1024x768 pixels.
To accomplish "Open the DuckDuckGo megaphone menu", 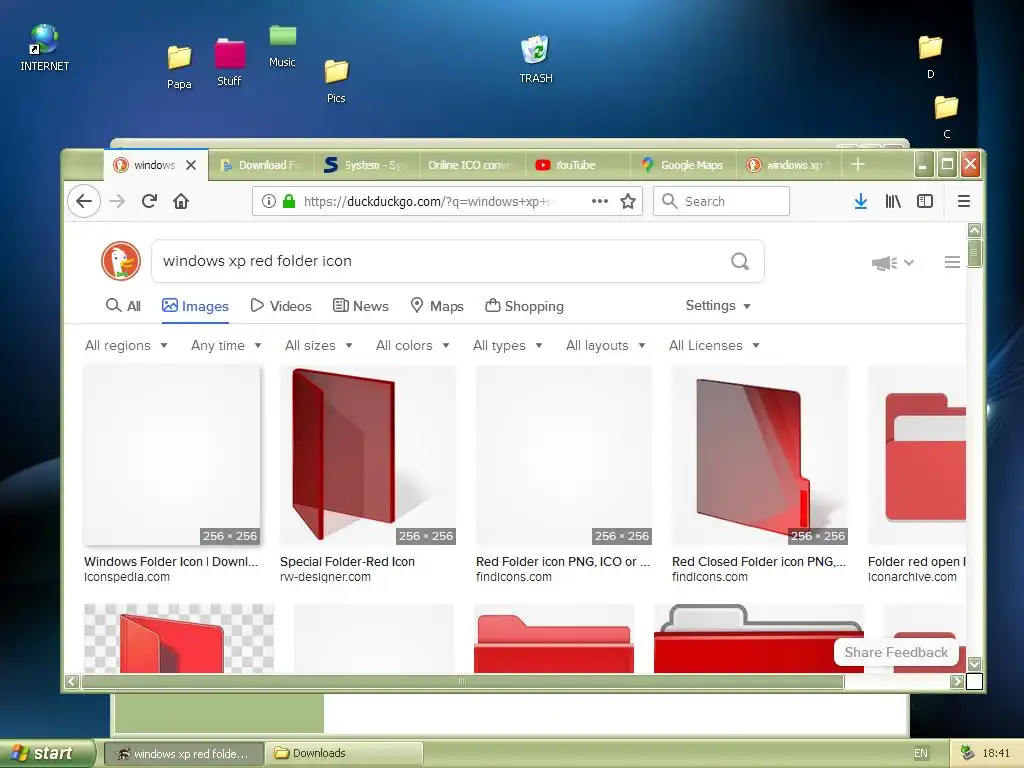I will pyautogui.click(x=892, y=263).
